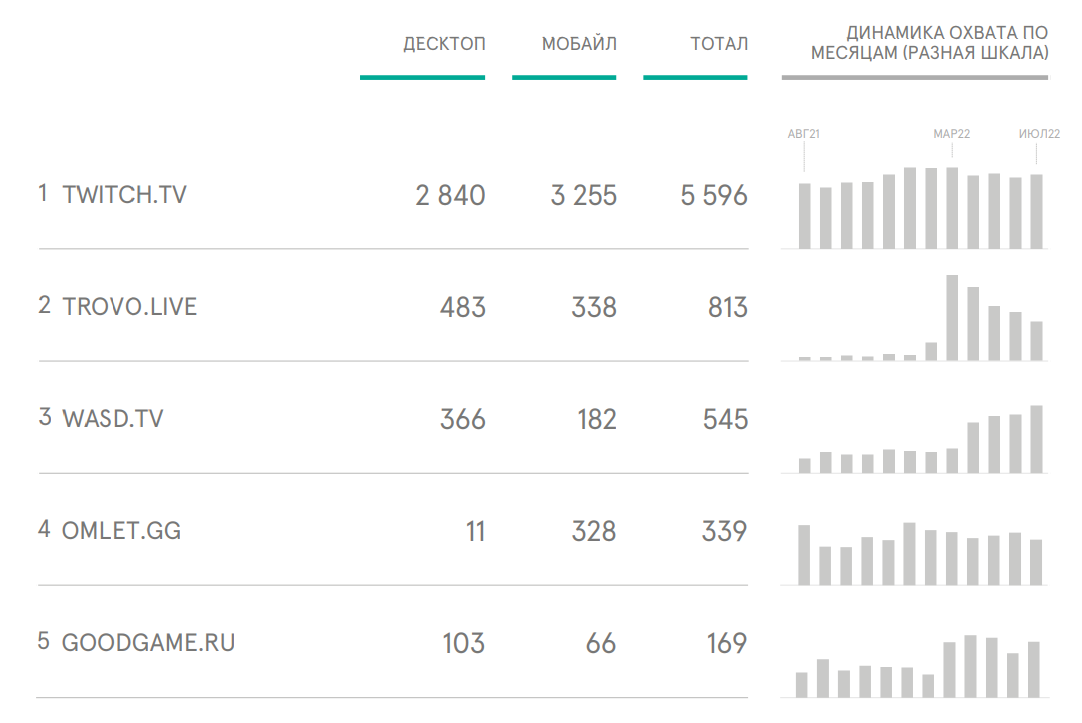Click GoodGame desktop value 103
Viewport: 1082px width, 723px height.
[x=463, y=643]
